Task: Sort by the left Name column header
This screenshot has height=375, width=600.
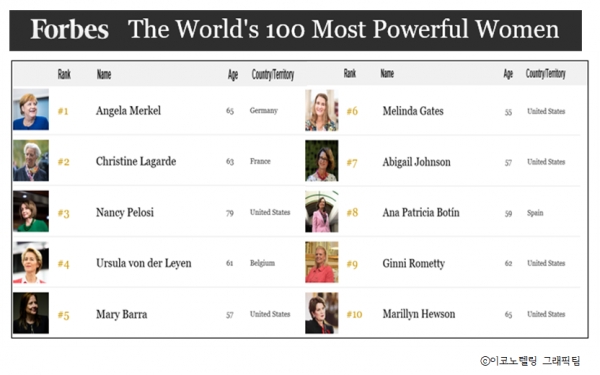Action: 104,74
